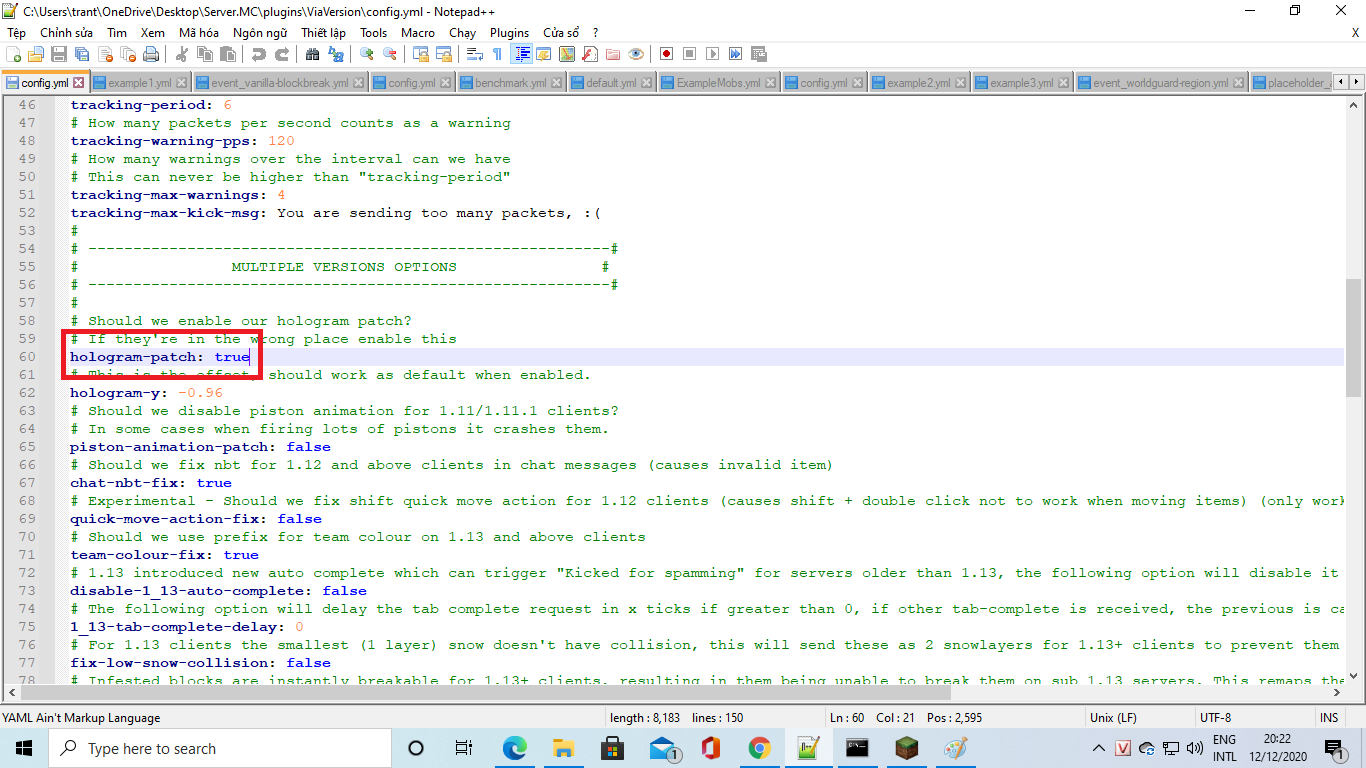This screenshot has height=768, width=1366.
Task: Click the Print toolbar icon
Action: point(152,54)
